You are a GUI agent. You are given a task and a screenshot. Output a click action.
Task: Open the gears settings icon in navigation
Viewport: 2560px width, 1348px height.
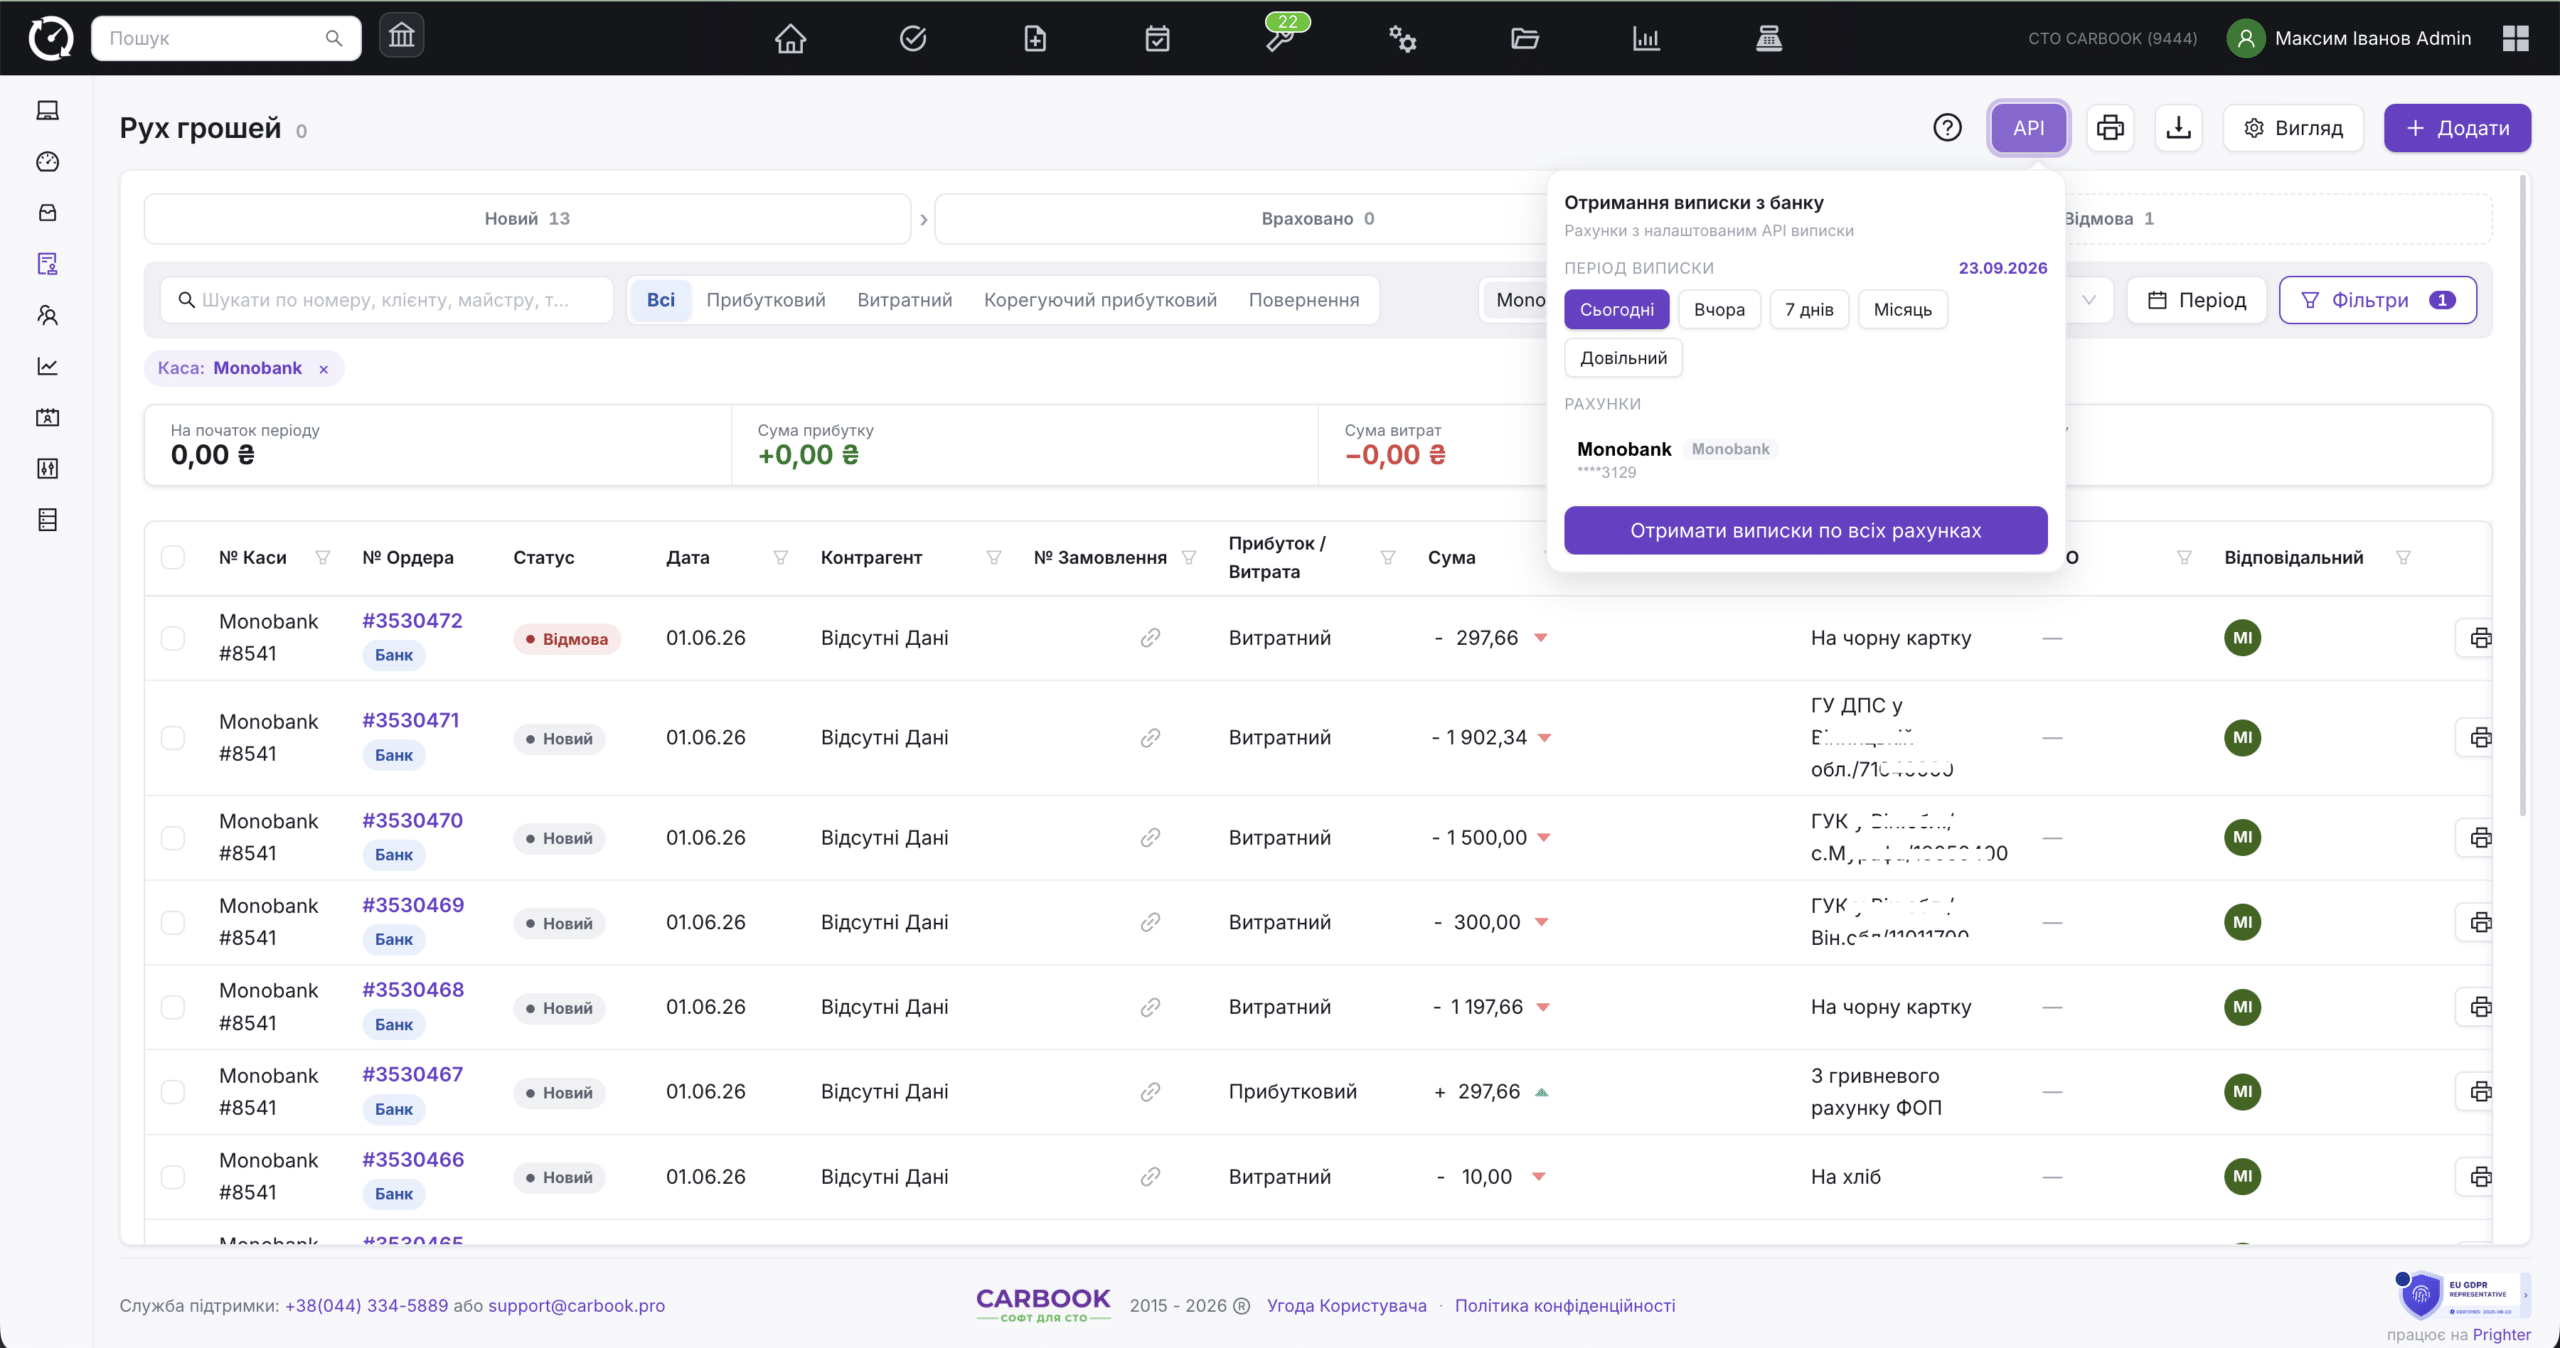(1402, 39)
